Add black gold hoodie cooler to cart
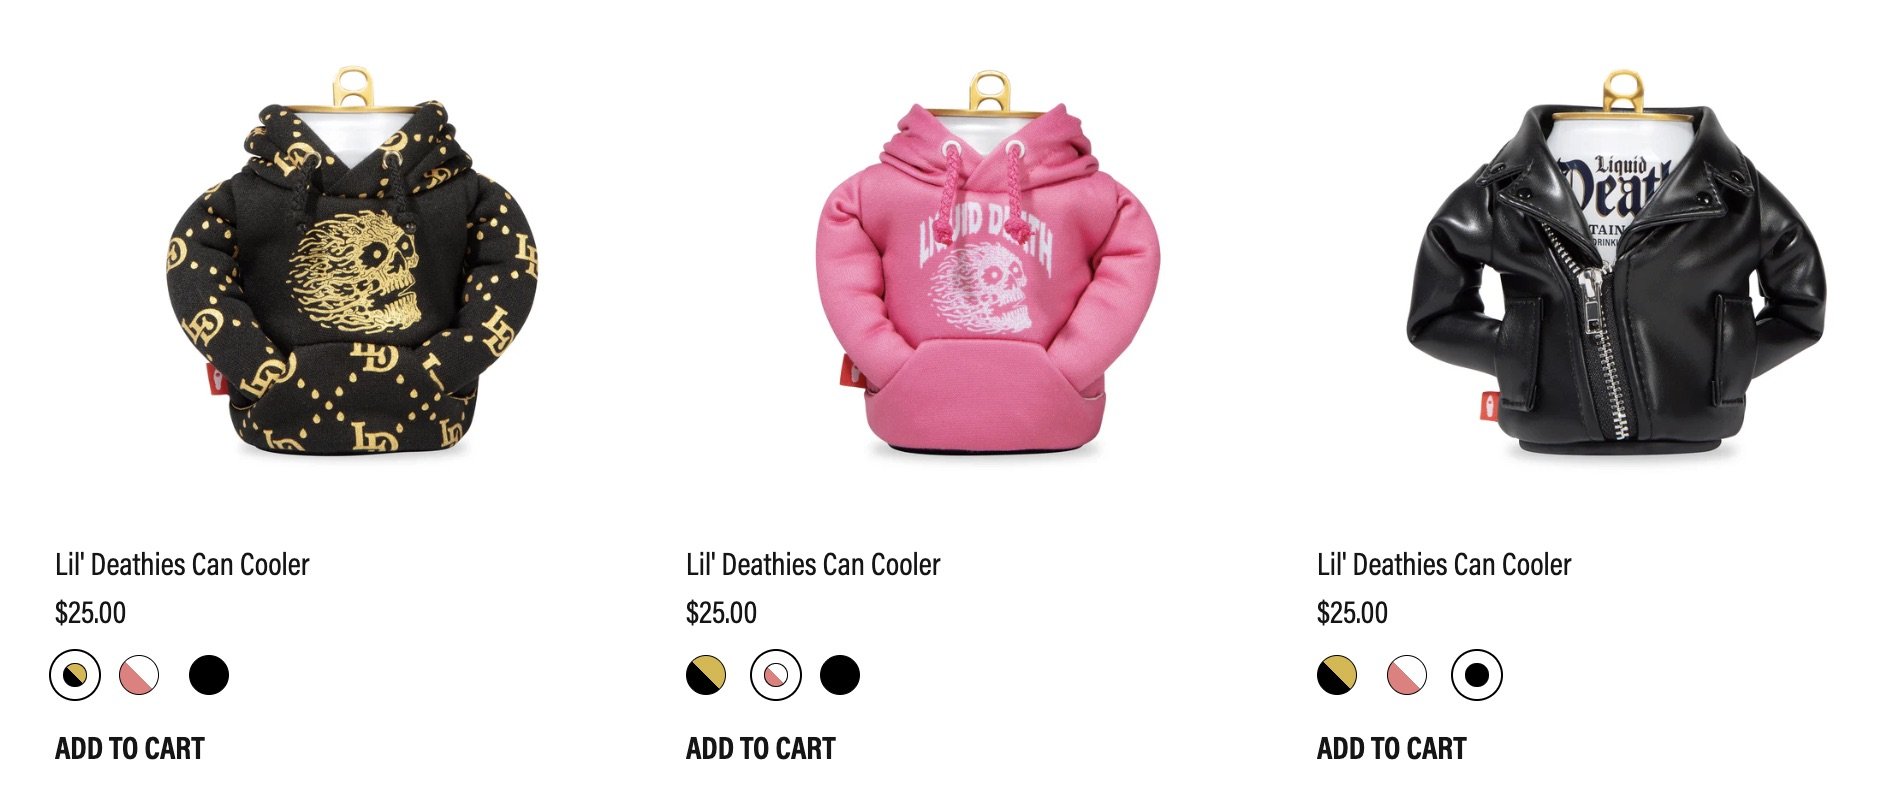 point(130,748)
